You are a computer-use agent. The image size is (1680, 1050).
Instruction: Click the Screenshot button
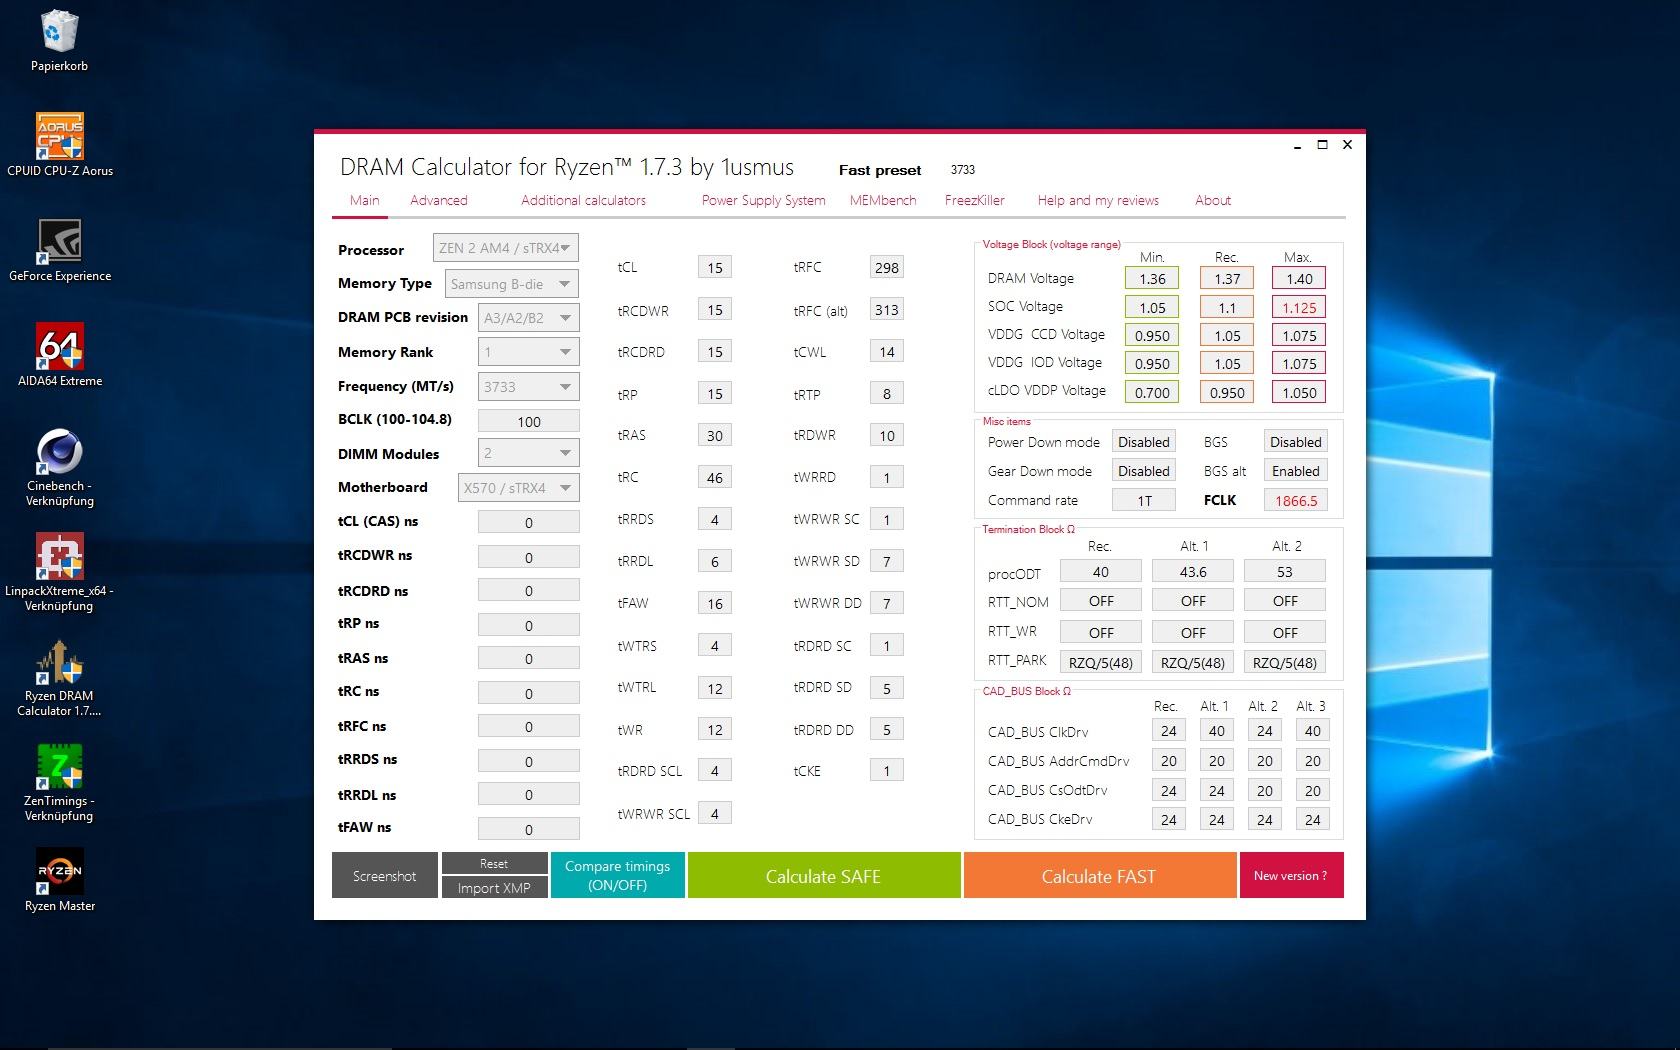pyautogui.click(x=384, y=875)
